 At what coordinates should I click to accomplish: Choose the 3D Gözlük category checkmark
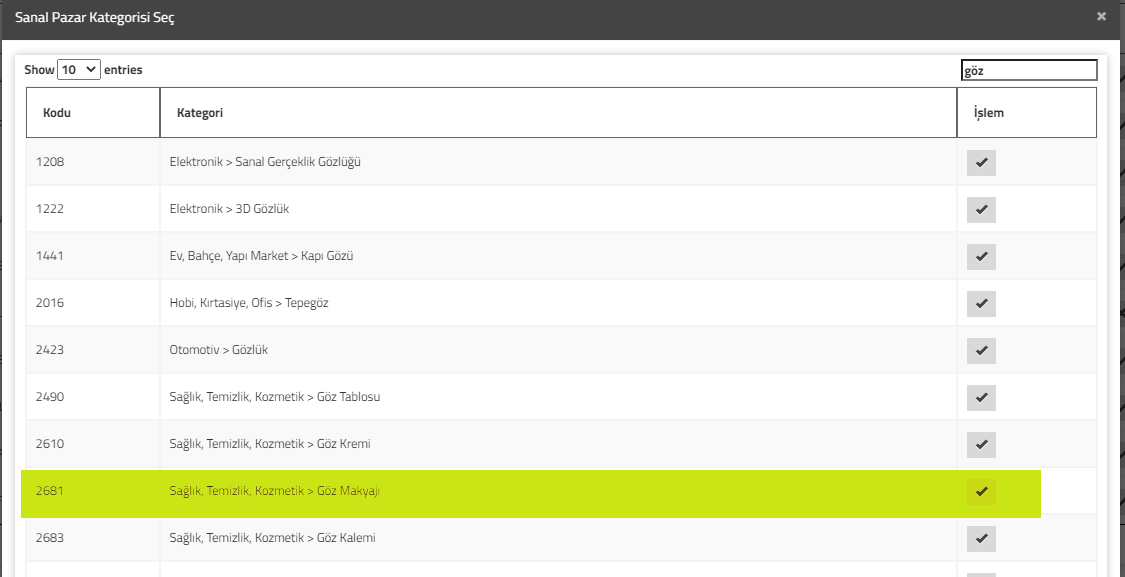[981, 210]
